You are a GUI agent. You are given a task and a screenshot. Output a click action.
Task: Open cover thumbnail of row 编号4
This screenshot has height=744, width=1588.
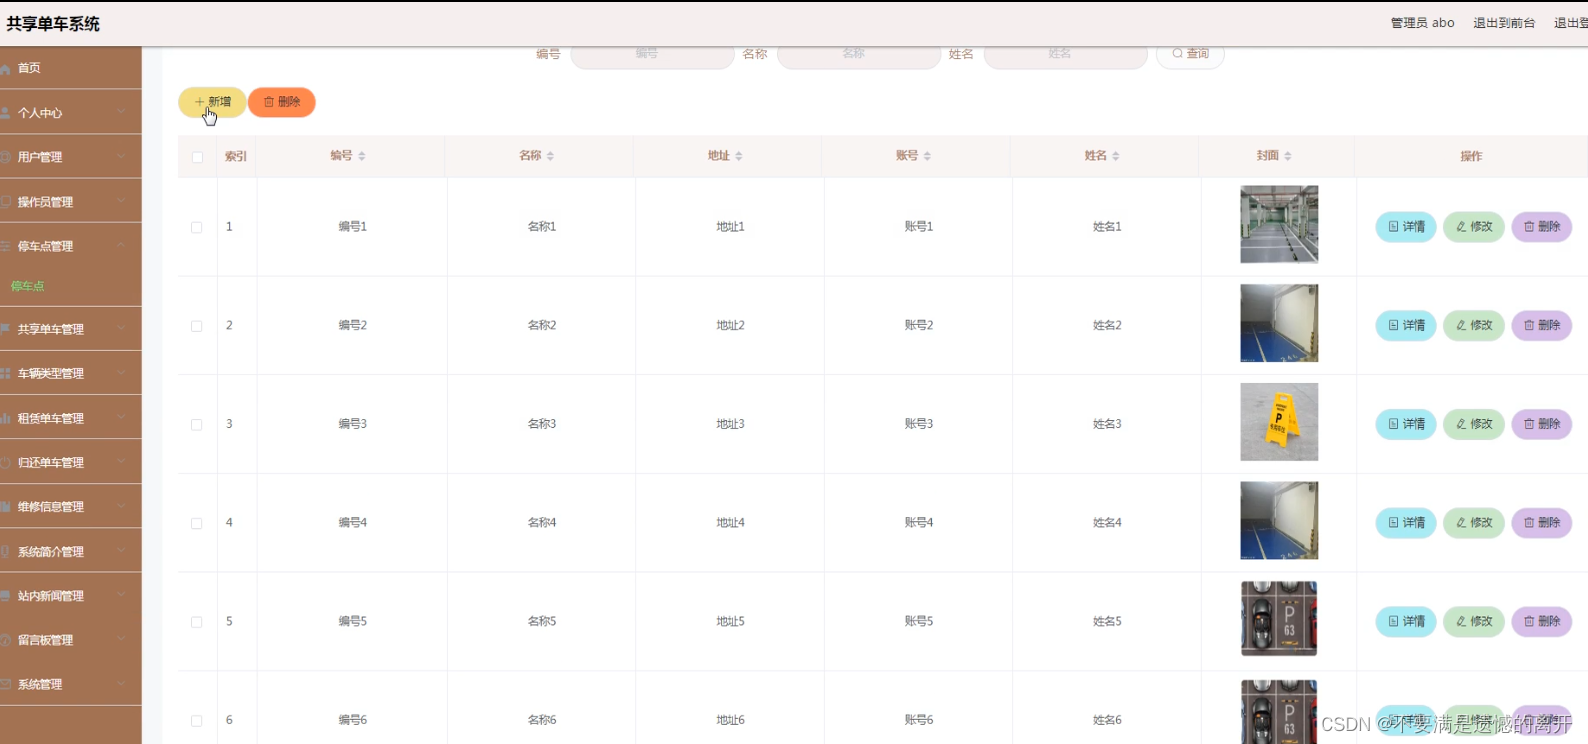tap(1279, 520)
